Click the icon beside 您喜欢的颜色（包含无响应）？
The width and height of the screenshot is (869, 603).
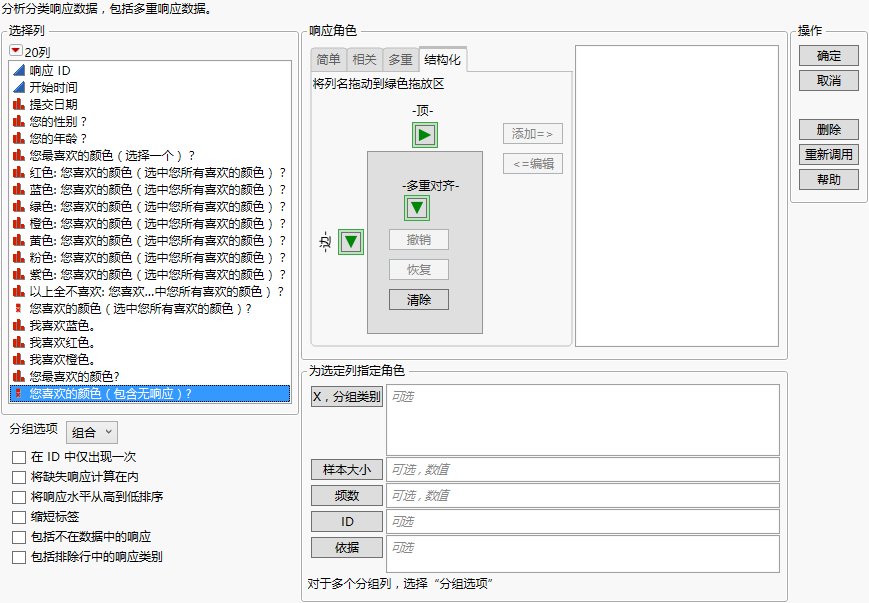pos(18,394)
